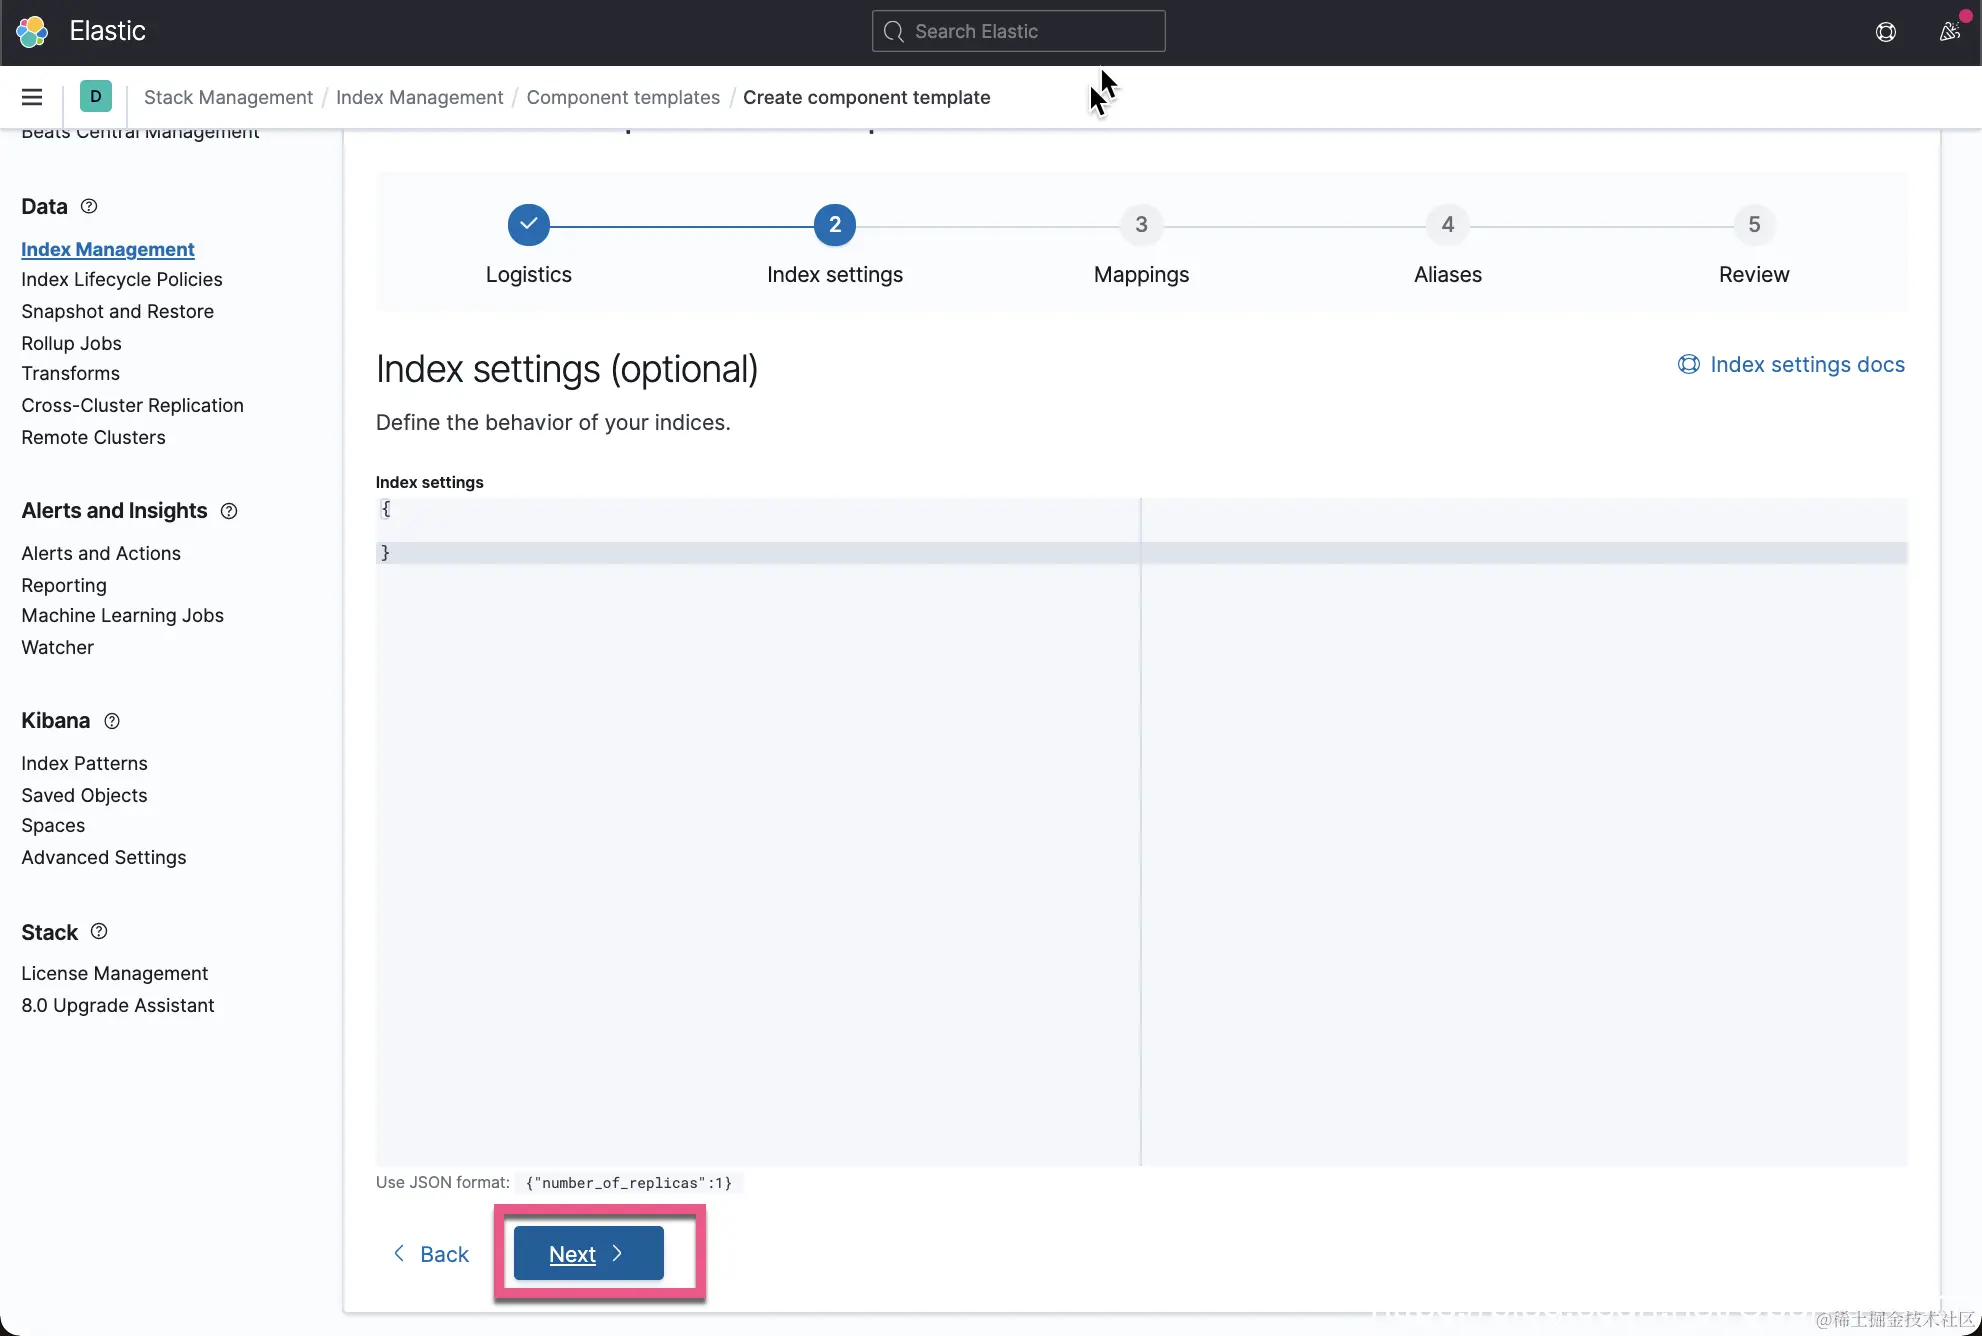Click the Next button
1982x1336 pixels.
pos(588,1254)
